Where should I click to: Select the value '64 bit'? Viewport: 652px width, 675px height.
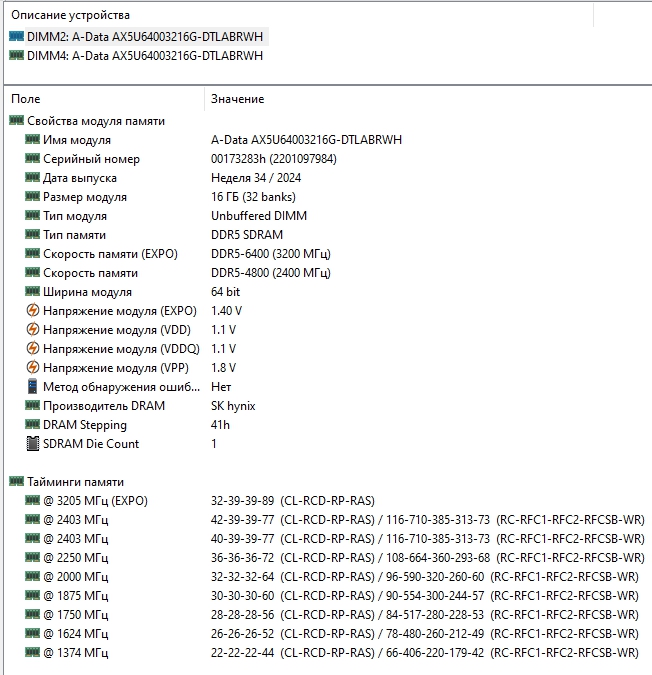(225, 292)
